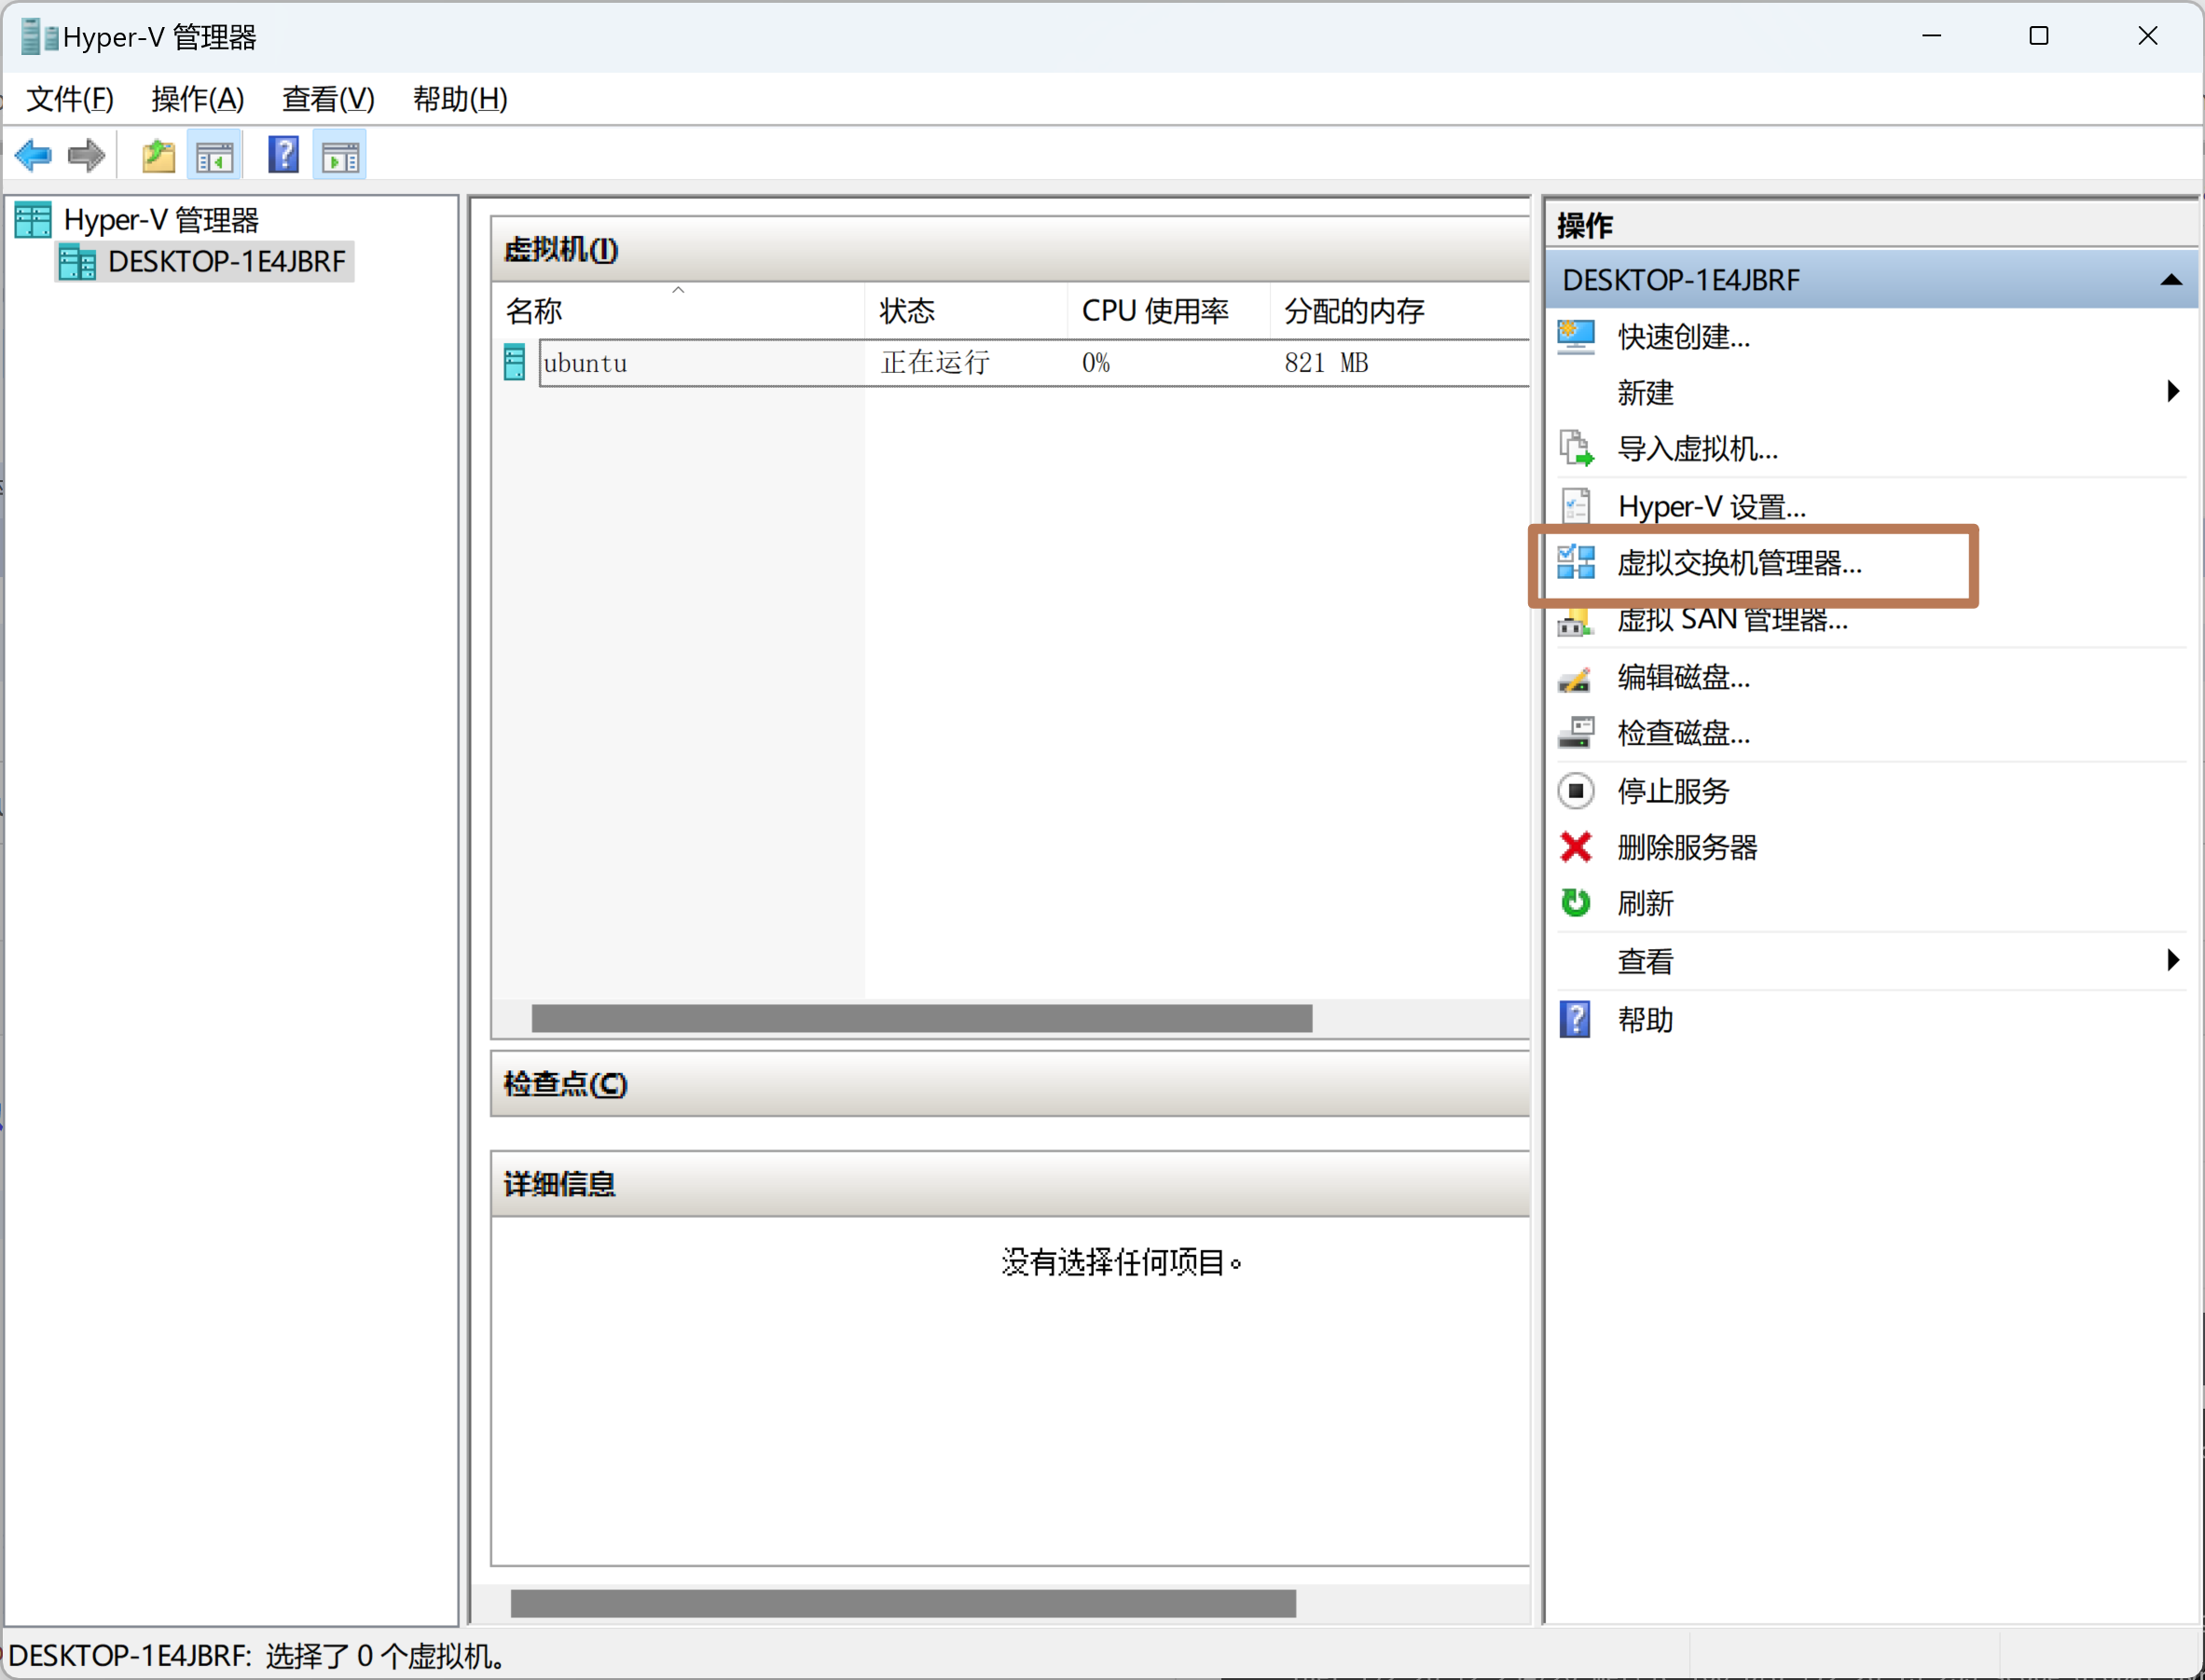Collapse the DESKTOP-1E4JBRF actions section header
Viewport: 2205px width, 1680px height.
pos(2170,280)
